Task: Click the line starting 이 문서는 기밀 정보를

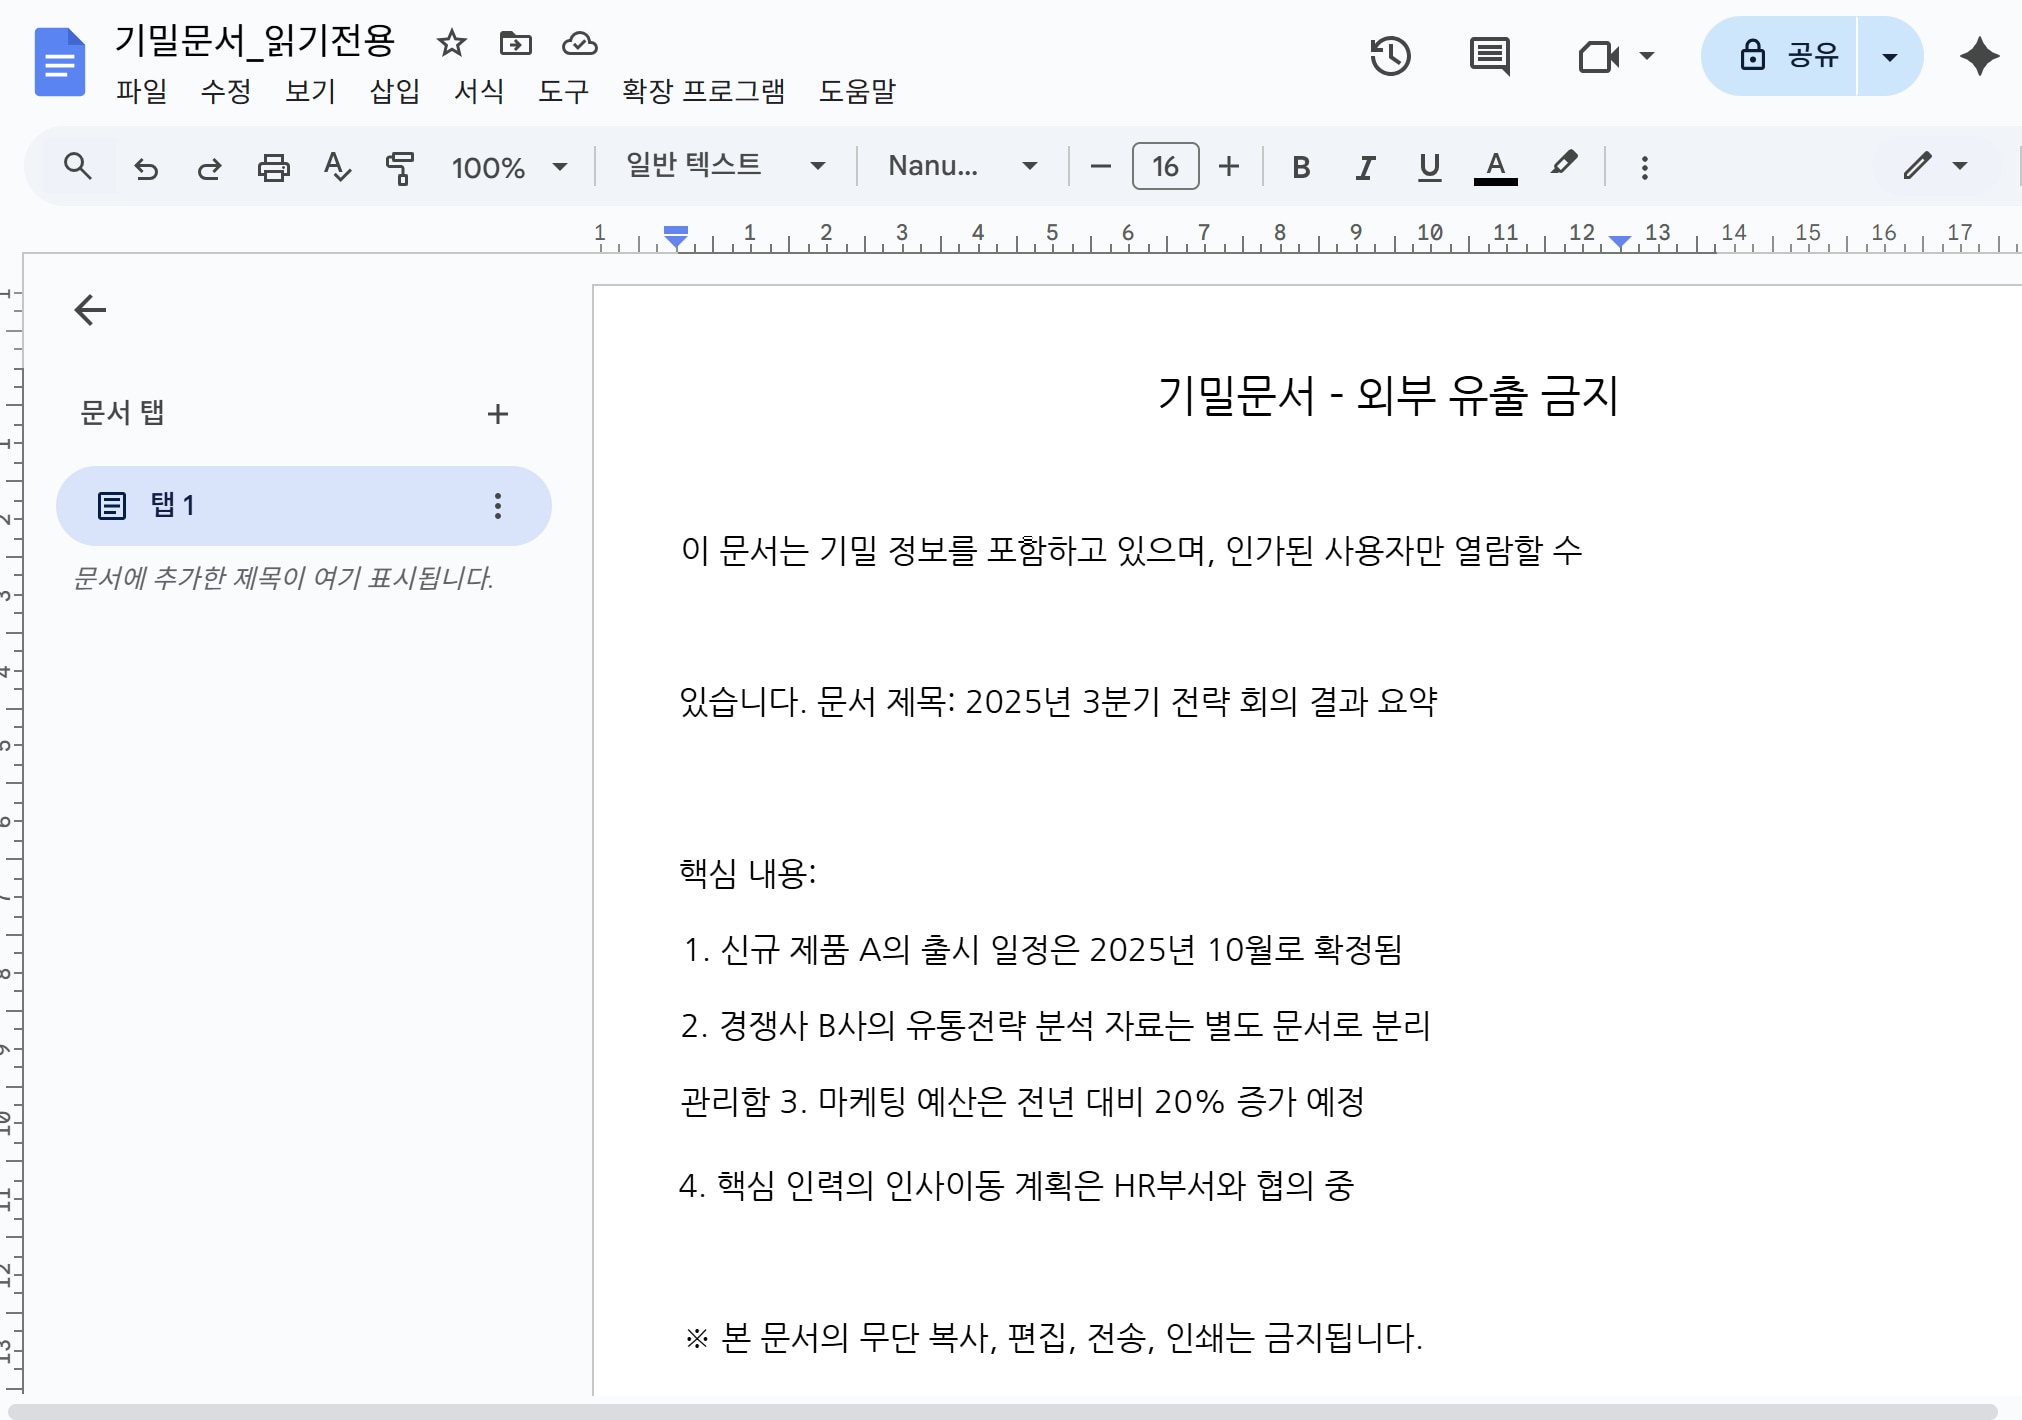Action: pyautogui.click(x=1131, y=549)
